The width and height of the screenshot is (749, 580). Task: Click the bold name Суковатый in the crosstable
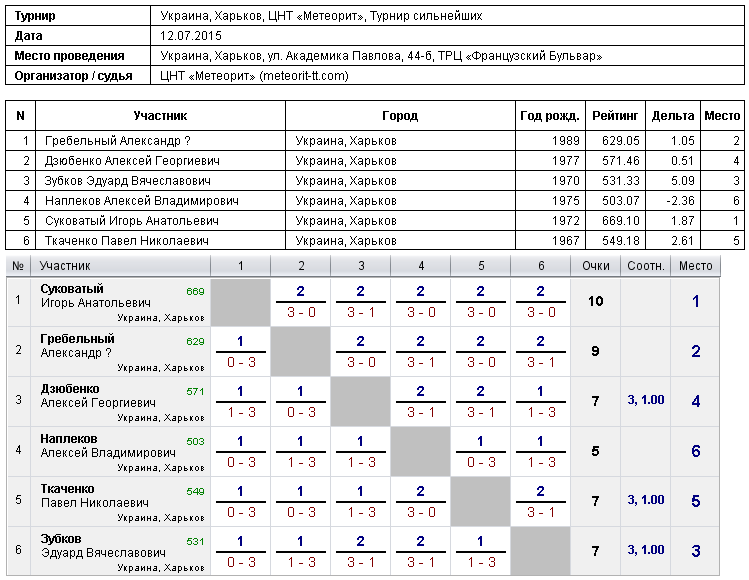72,289
